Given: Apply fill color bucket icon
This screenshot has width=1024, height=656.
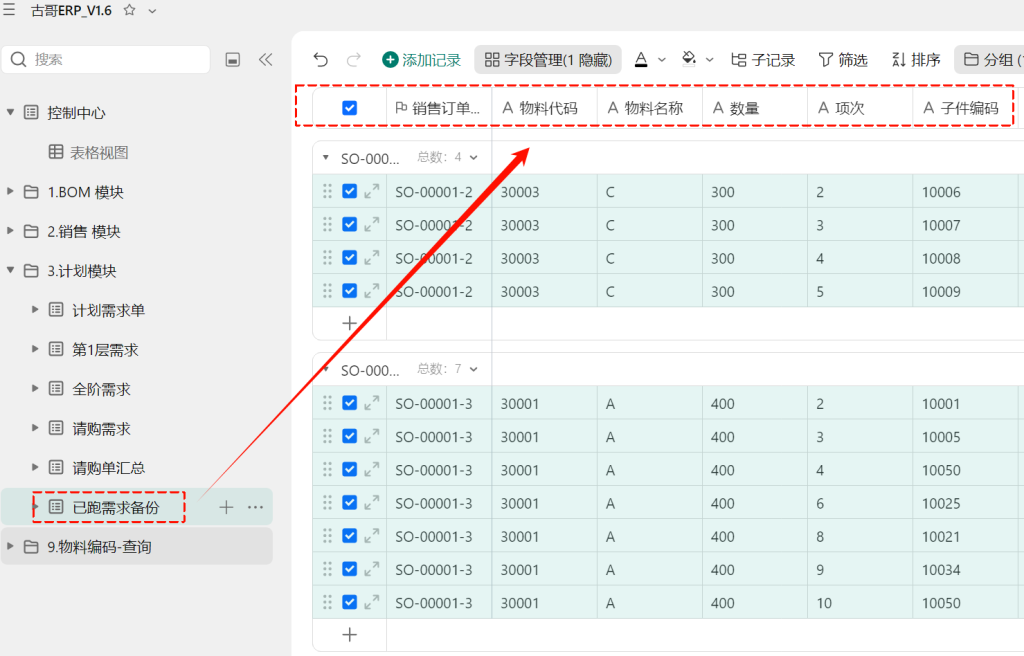Looking at the screenshot, I should (689, 59).
